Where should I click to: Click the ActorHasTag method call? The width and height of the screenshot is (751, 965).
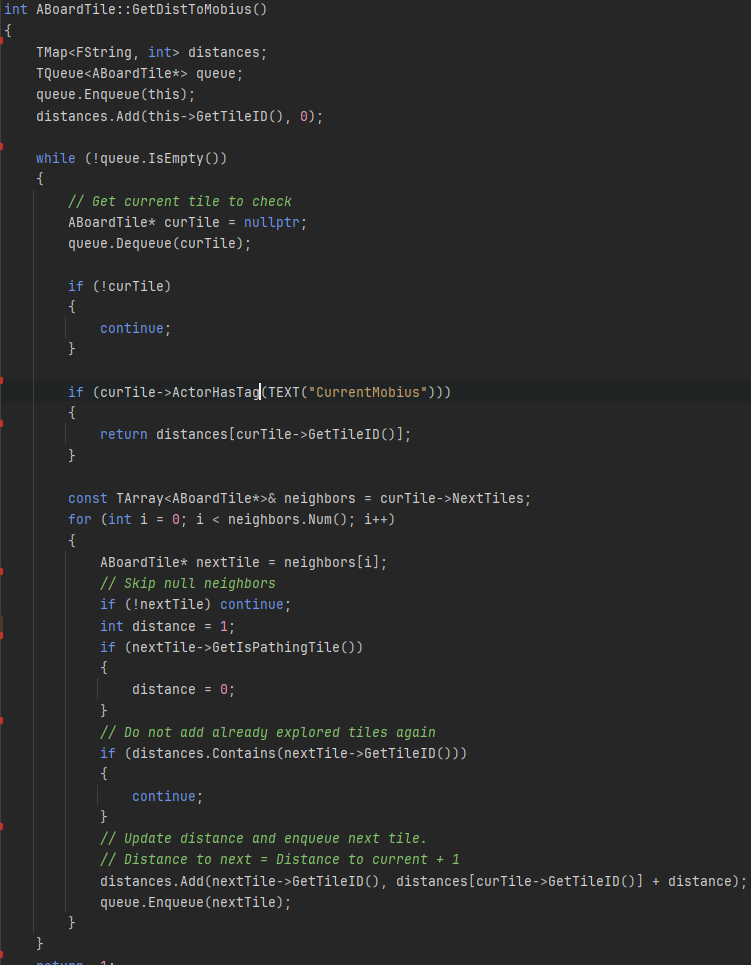pyautogui.click(x=216, y=393)
